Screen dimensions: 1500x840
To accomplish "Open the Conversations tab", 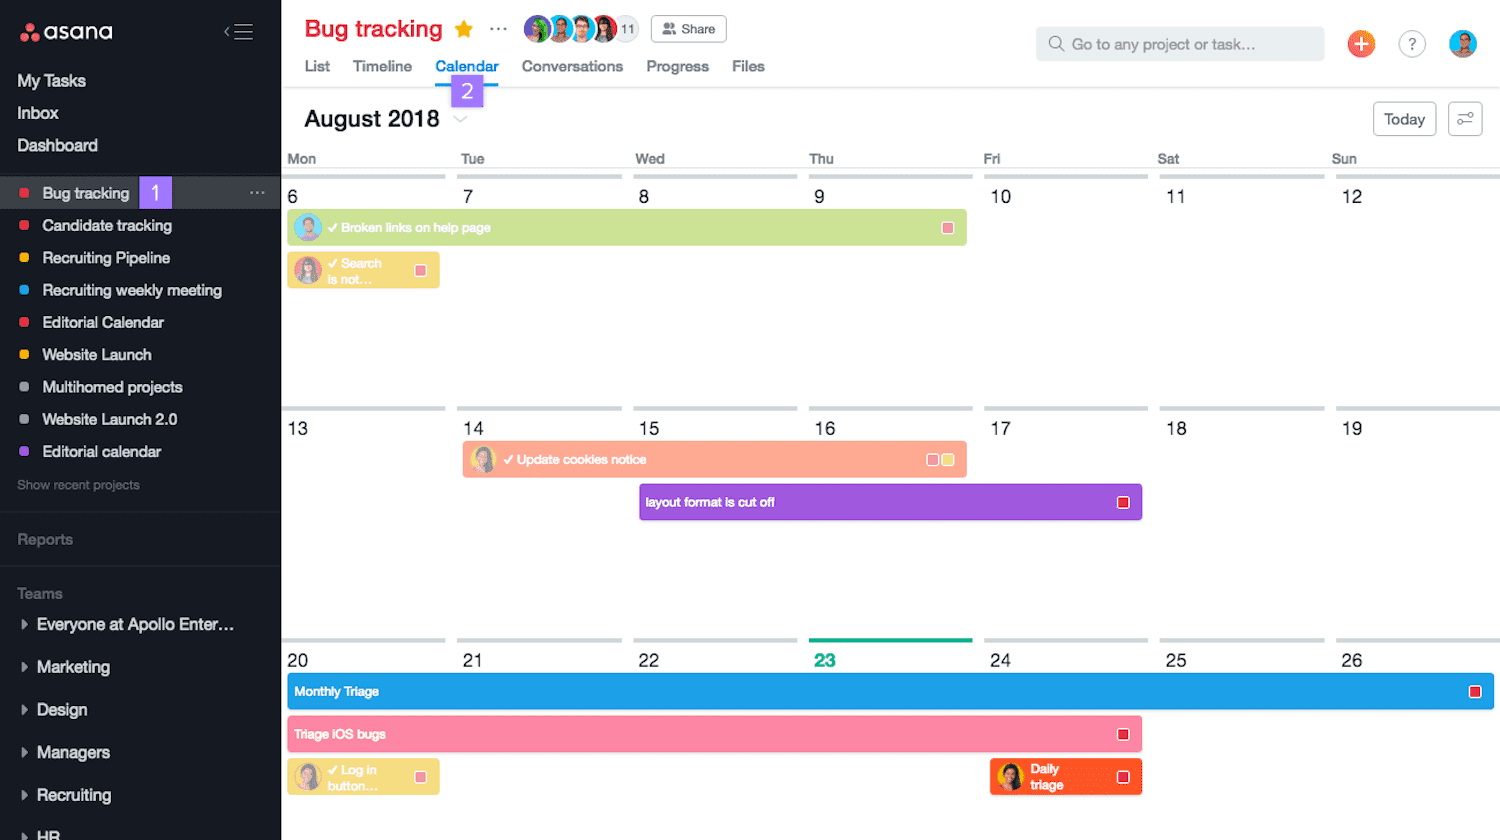I will [572, 66].
